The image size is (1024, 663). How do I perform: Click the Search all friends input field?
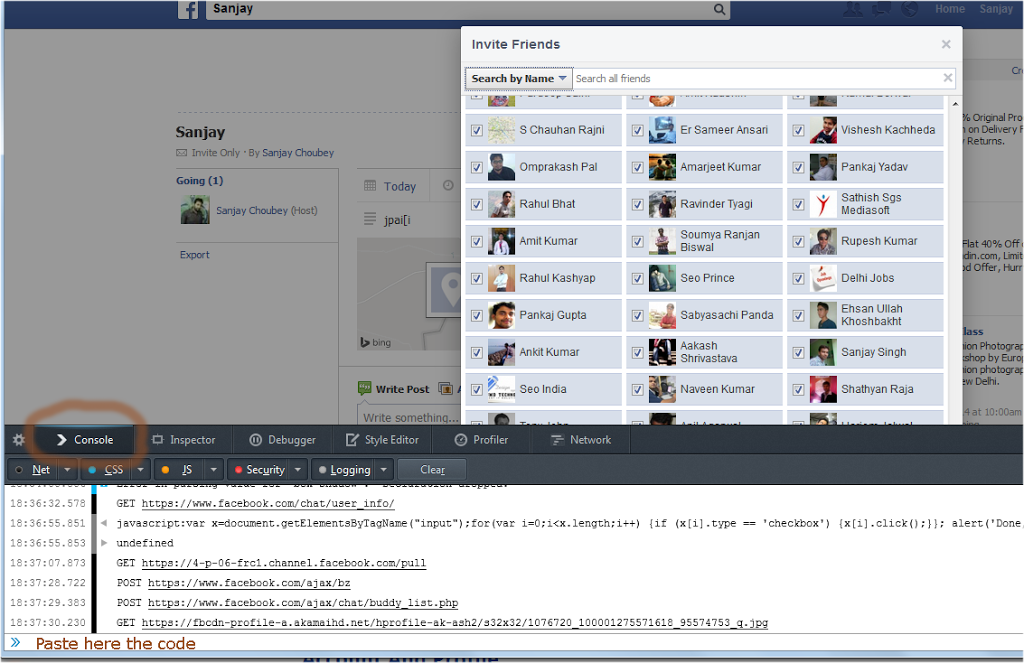755,78
